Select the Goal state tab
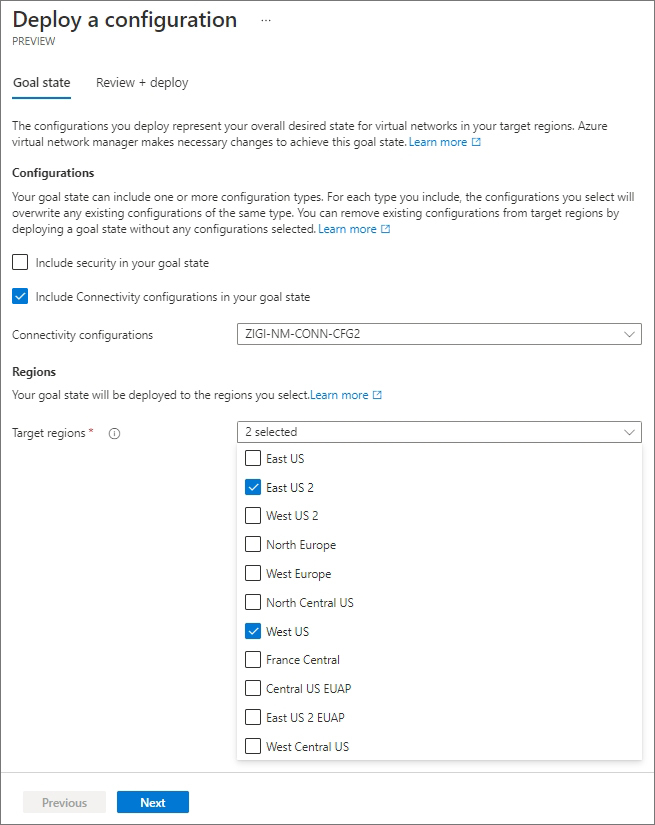Screen dimensions: 655x825 point(42,83)
